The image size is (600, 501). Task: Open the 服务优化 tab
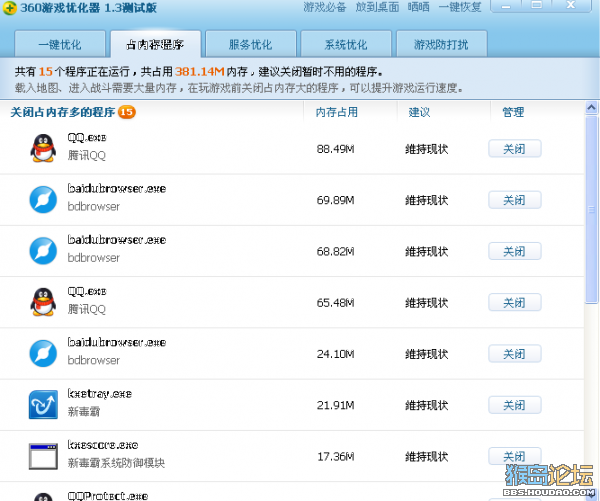pyautogui.click(x=251, y=44)
